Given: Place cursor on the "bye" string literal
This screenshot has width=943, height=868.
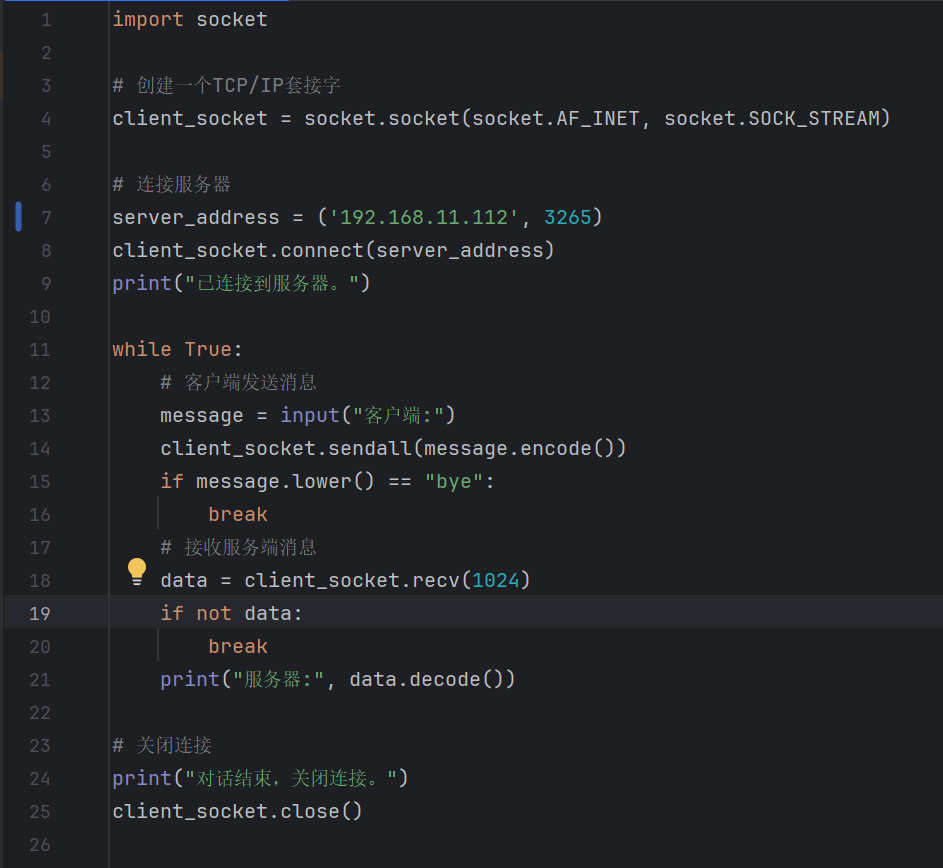Looking at the screenshot, I should (454, 481).
